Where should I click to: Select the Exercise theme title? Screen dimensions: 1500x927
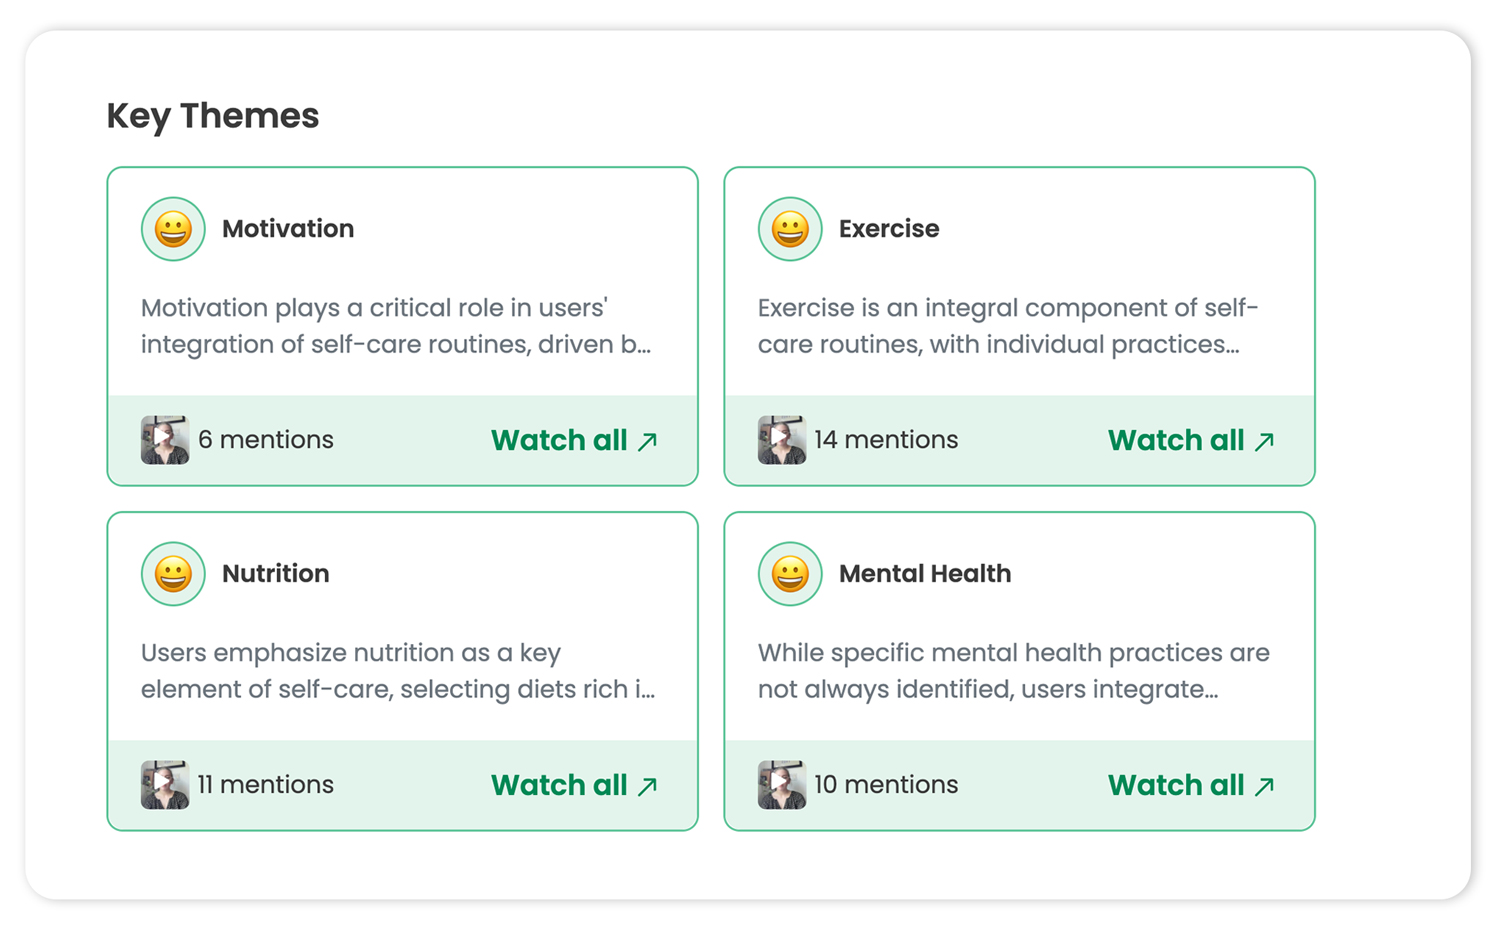pos(889,229)
